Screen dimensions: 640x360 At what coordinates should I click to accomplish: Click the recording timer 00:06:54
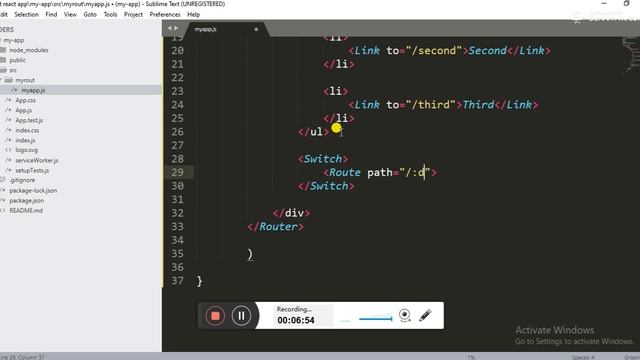click(x=296, y=320)
